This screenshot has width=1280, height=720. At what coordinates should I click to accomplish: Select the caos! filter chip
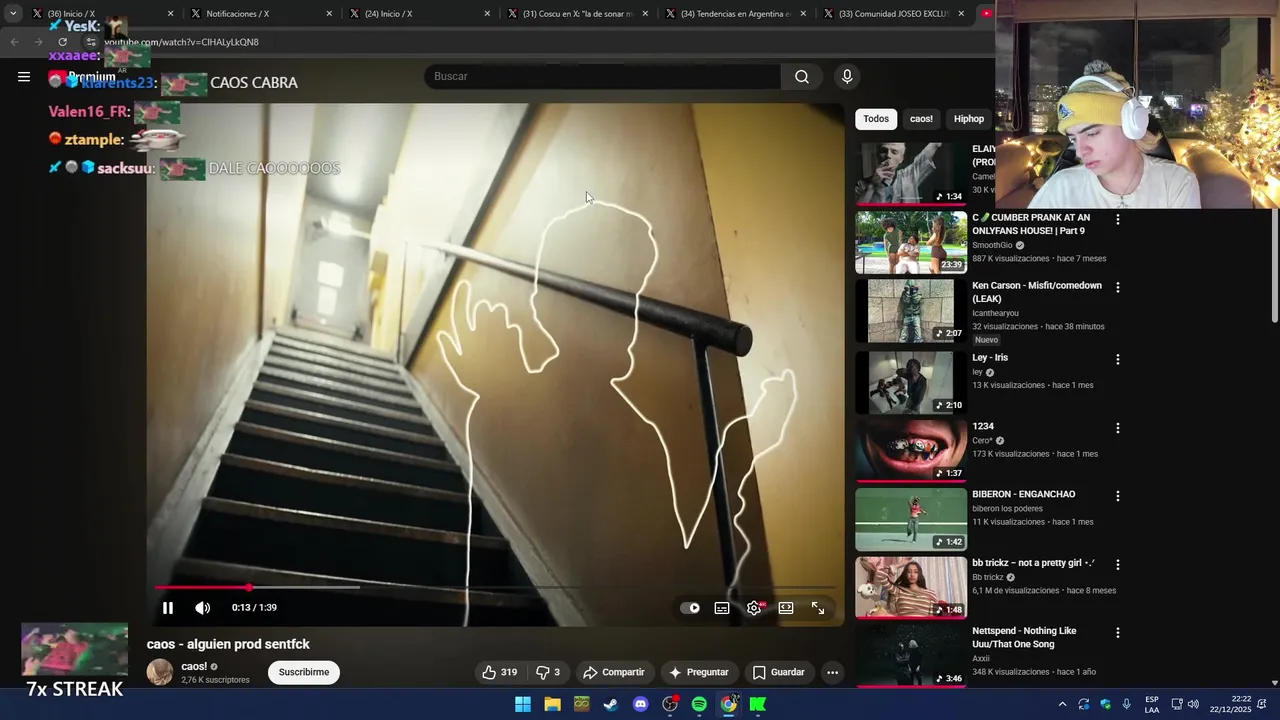click(921, 119)
